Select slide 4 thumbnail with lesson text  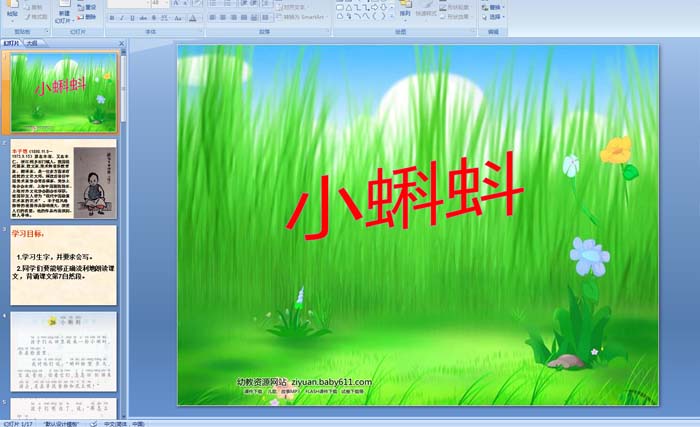63,352
